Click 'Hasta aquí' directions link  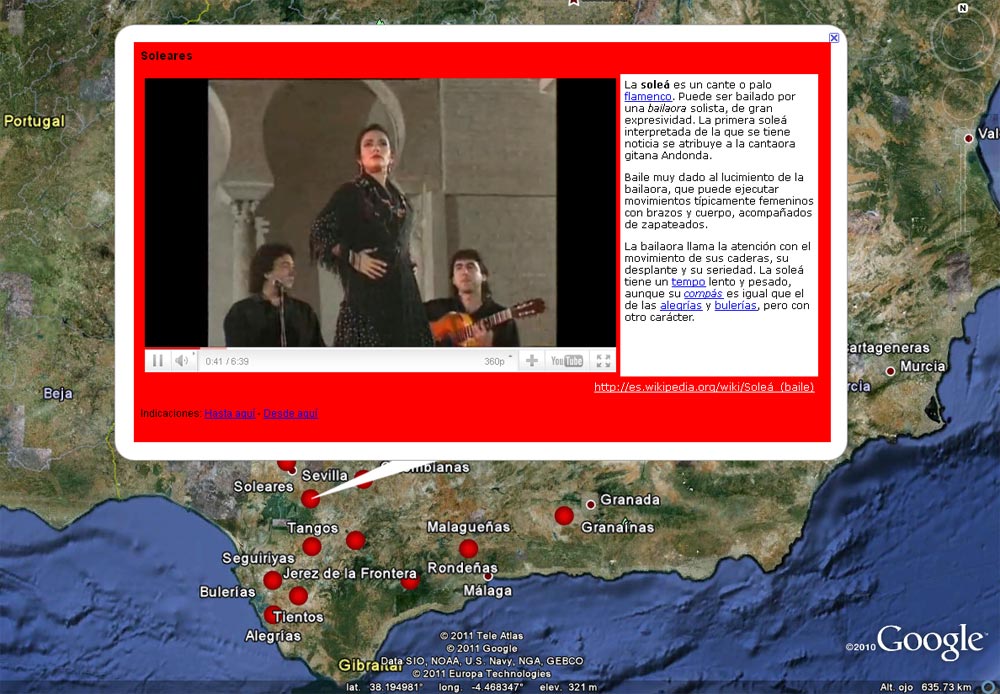pos(229,413)
